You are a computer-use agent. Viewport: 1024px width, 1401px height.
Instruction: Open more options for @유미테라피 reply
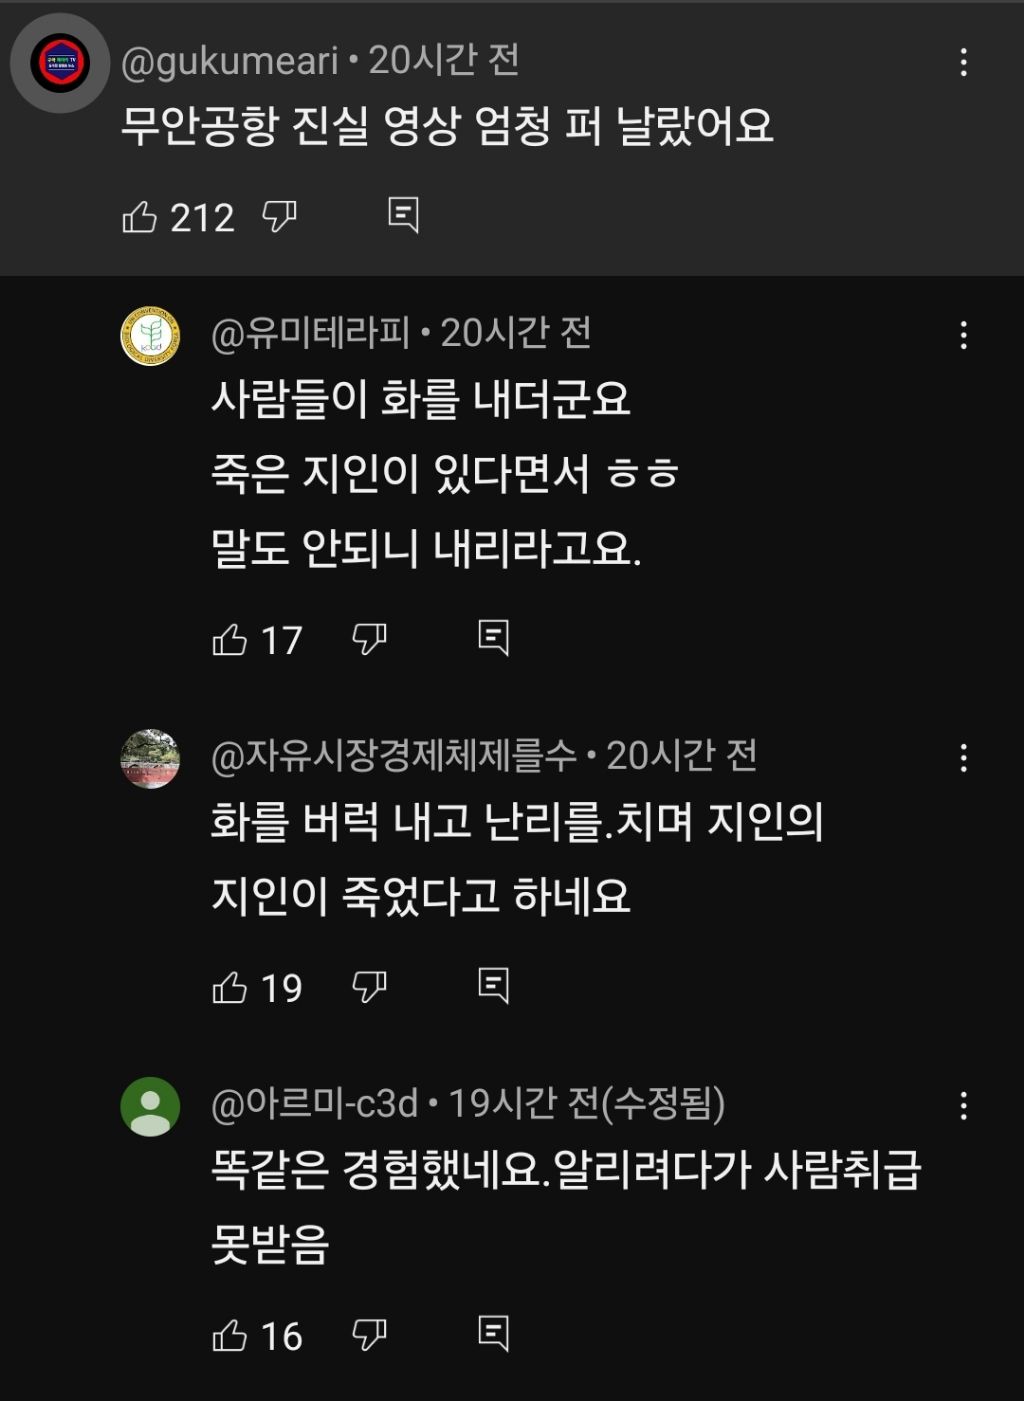click(x=963, y=335)
